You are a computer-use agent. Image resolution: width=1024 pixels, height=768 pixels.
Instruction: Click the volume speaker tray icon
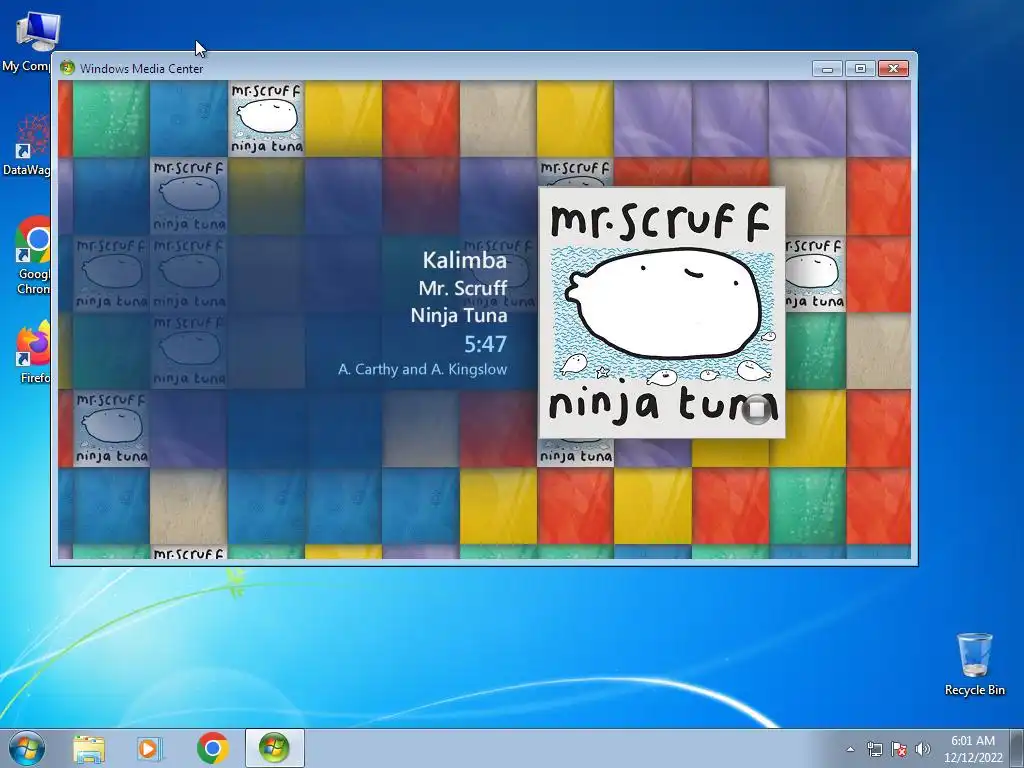923,749
